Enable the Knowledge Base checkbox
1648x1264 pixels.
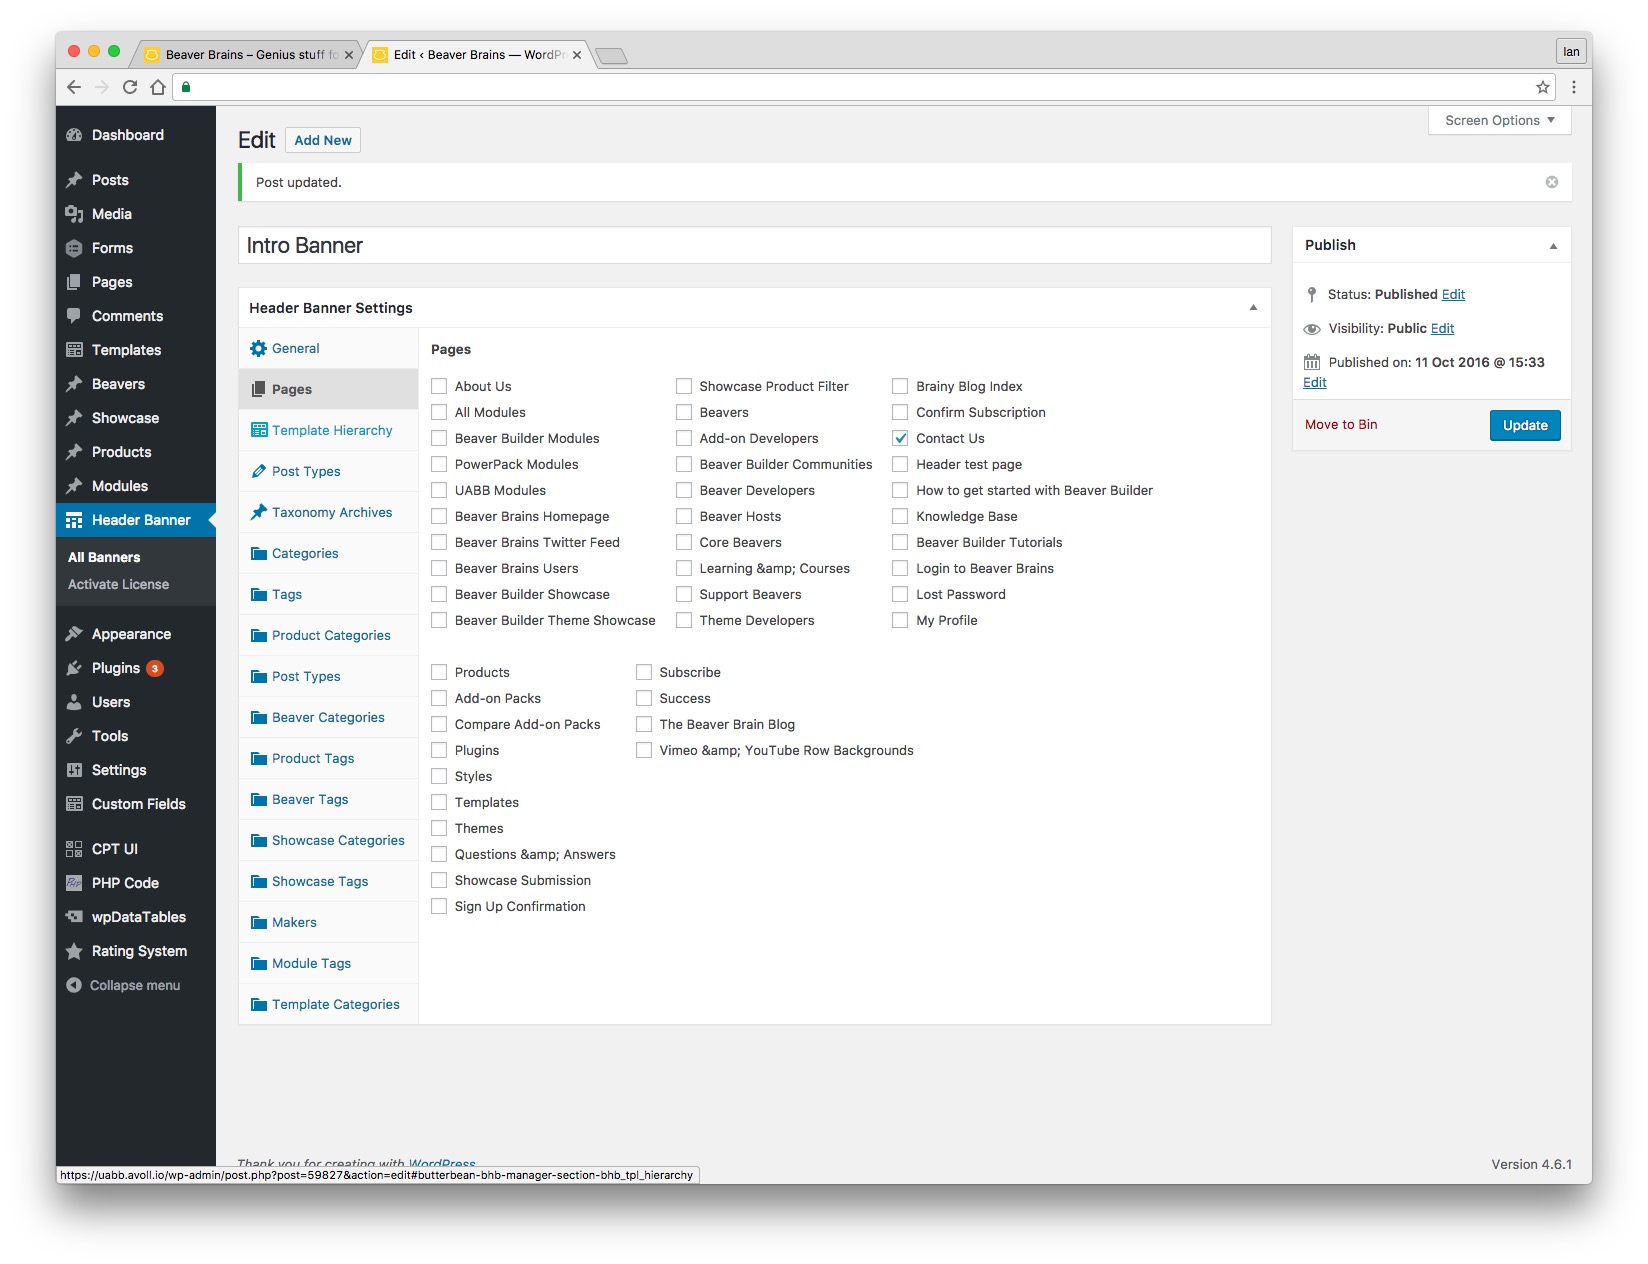[x=900, y=516]
